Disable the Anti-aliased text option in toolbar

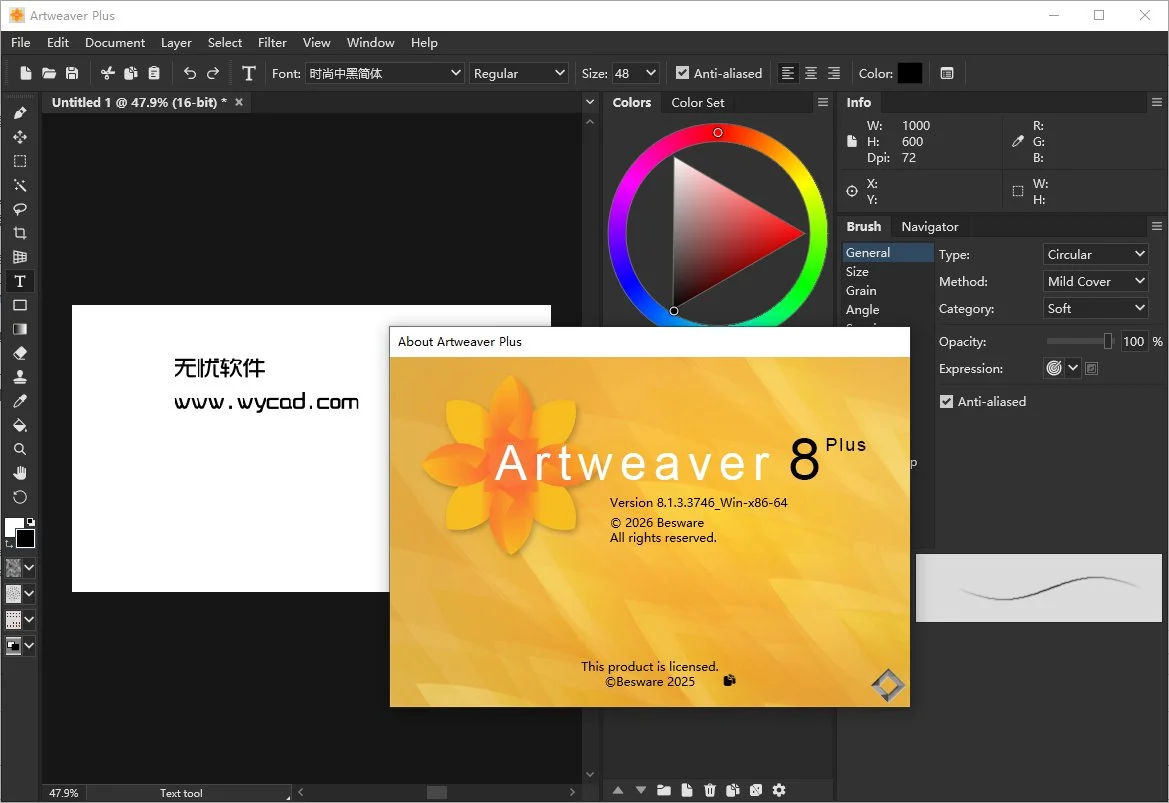(x=684, y=72)
